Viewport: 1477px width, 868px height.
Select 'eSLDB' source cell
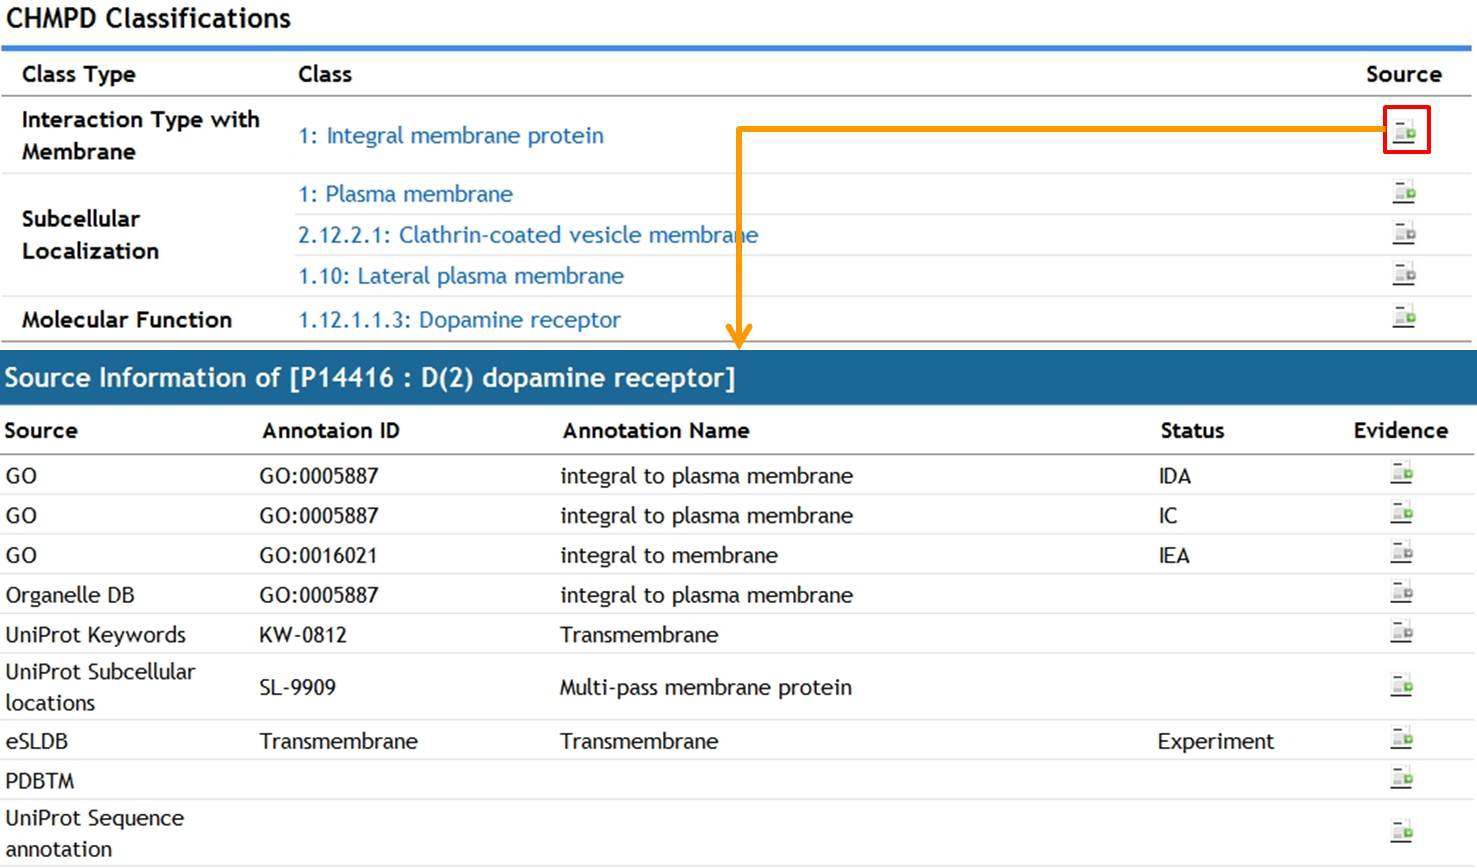pyautogui.click(x=37, y=742)
